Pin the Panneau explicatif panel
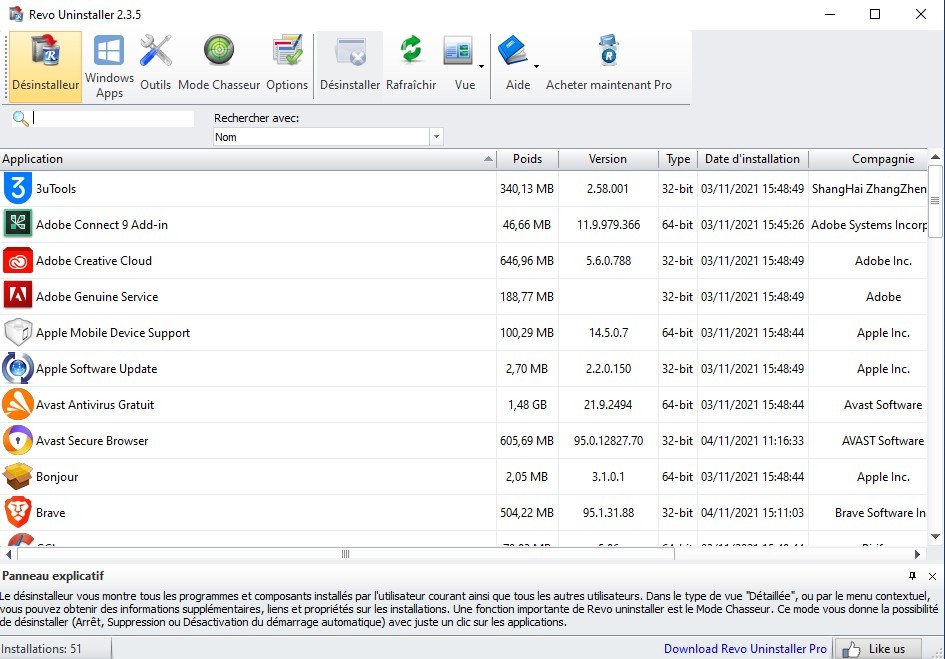Image resolution: width=945 pixels, height=659 pixels. tap(912, 576)
